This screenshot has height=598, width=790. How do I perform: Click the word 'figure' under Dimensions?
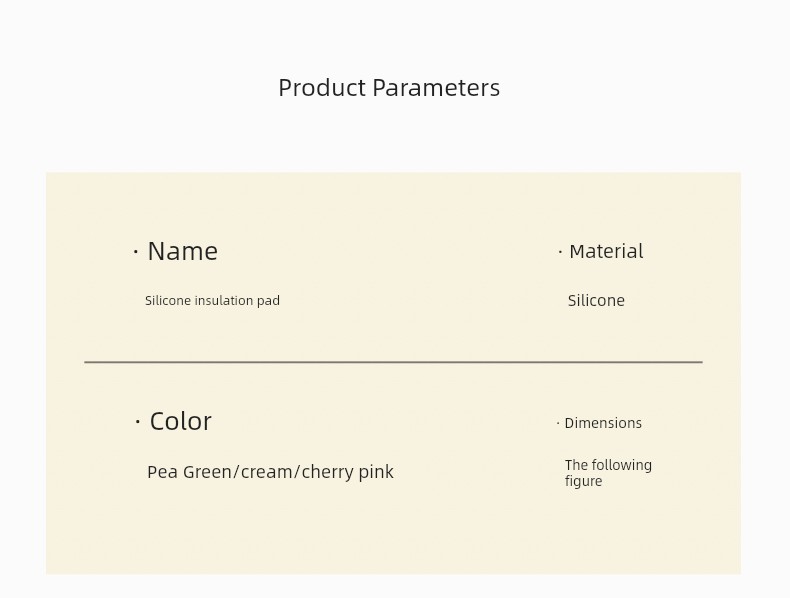[583, 481]
